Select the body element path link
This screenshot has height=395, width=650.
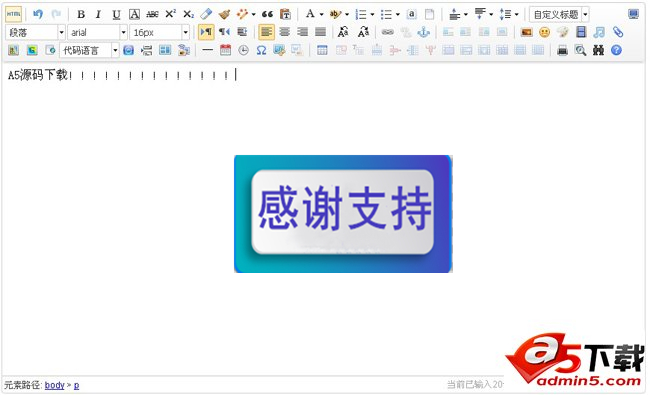click(54, 385)
